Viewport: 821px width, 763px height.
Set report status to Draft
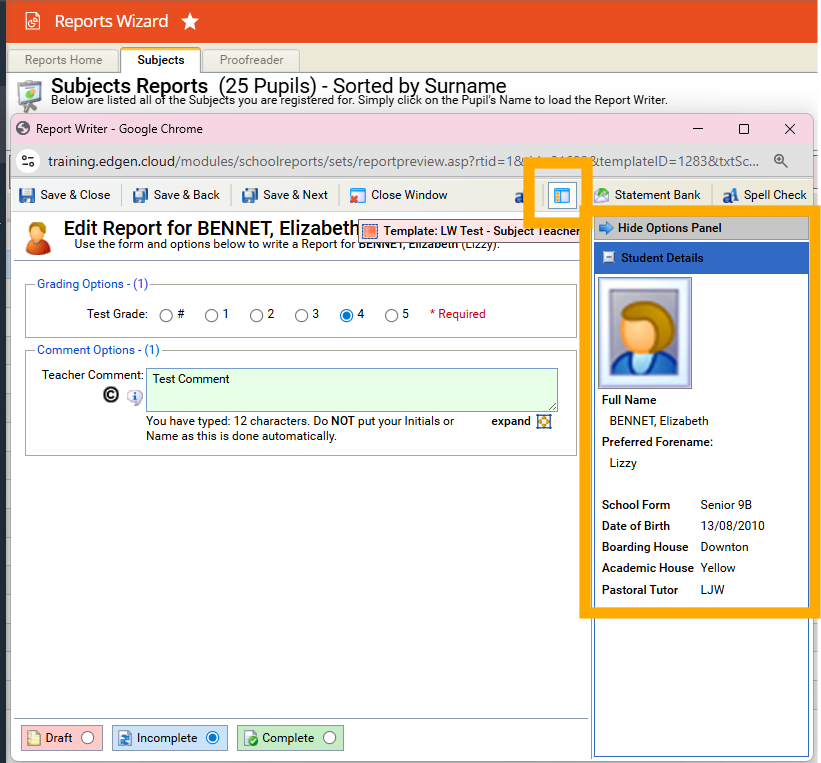point(87,738)
